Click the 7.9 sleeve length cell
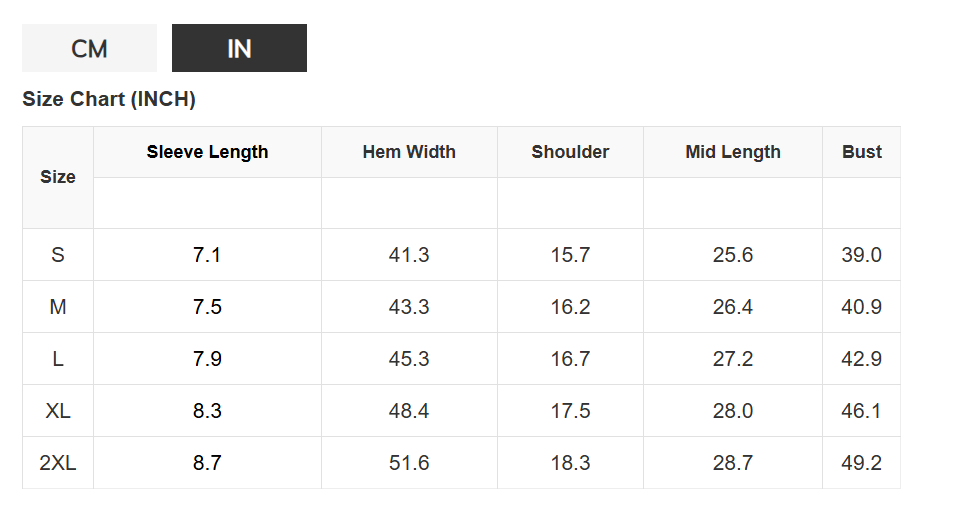 pos(207,359)
